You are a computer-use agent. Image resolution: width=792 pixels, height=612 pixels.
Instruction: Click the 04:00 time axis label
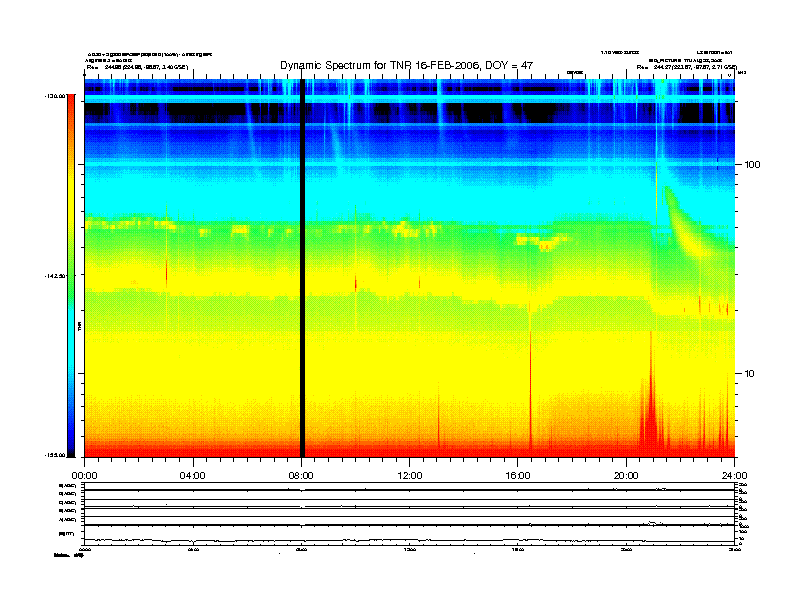(193, 476)
